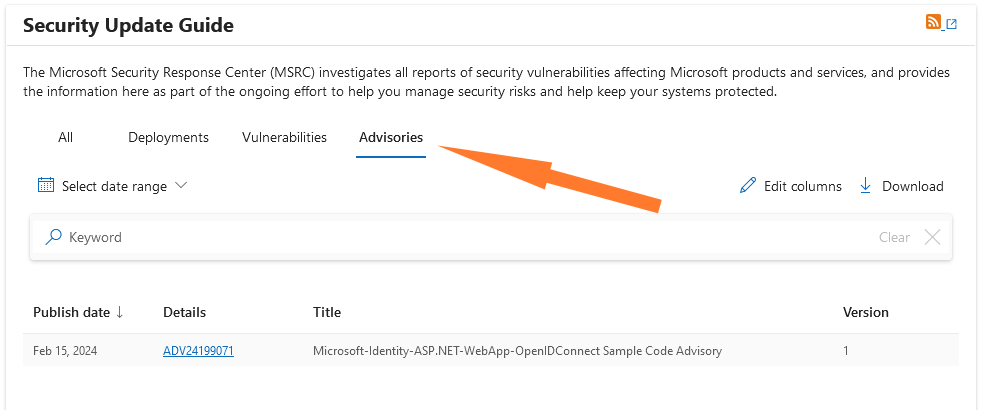Open advisory ADV24199071 link
981x410 pixels.
(198, 351)
